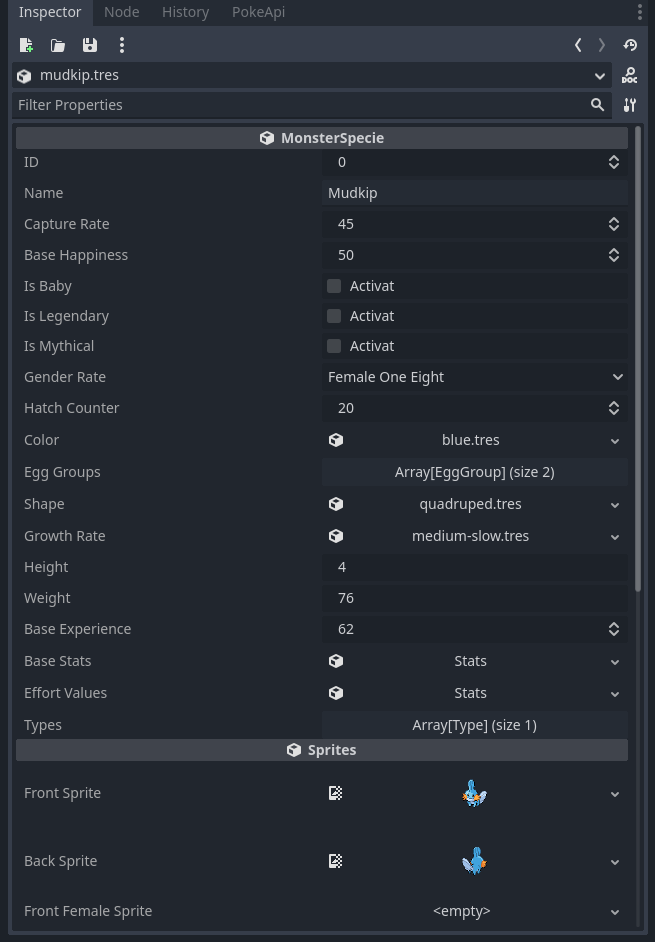Toggle the Is Legendary checkbox
The width and height of the screenshot is (655, 942).
(x=334, y=316)
